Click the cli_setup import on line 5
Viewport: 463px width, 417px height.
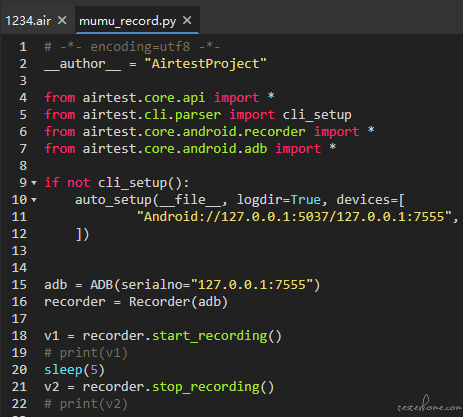pyautogui.click(x=317, y=115)
